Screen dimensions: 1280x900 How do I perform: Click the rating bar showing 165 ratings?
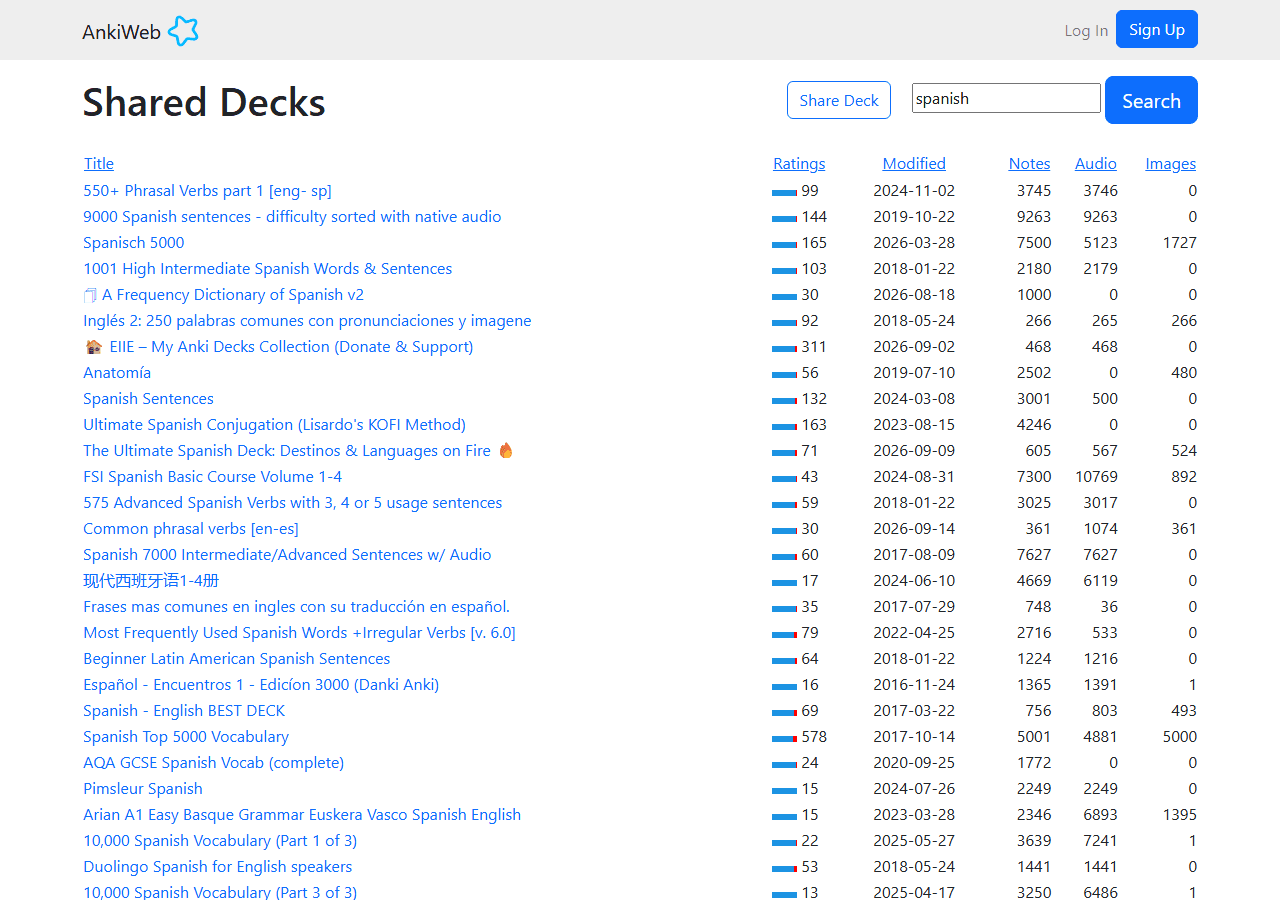pos(784,244)
